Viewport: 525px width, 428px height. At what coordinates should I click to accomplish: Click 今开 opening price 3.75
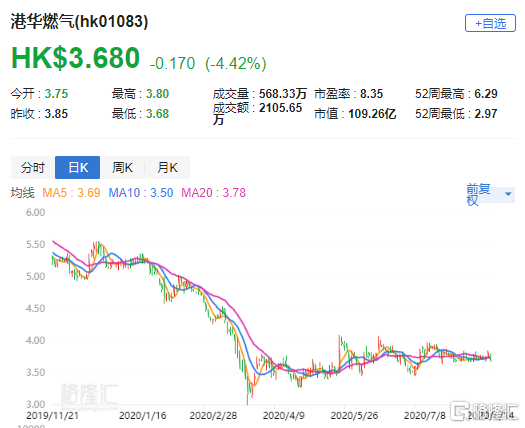click(x=39, y=94)
